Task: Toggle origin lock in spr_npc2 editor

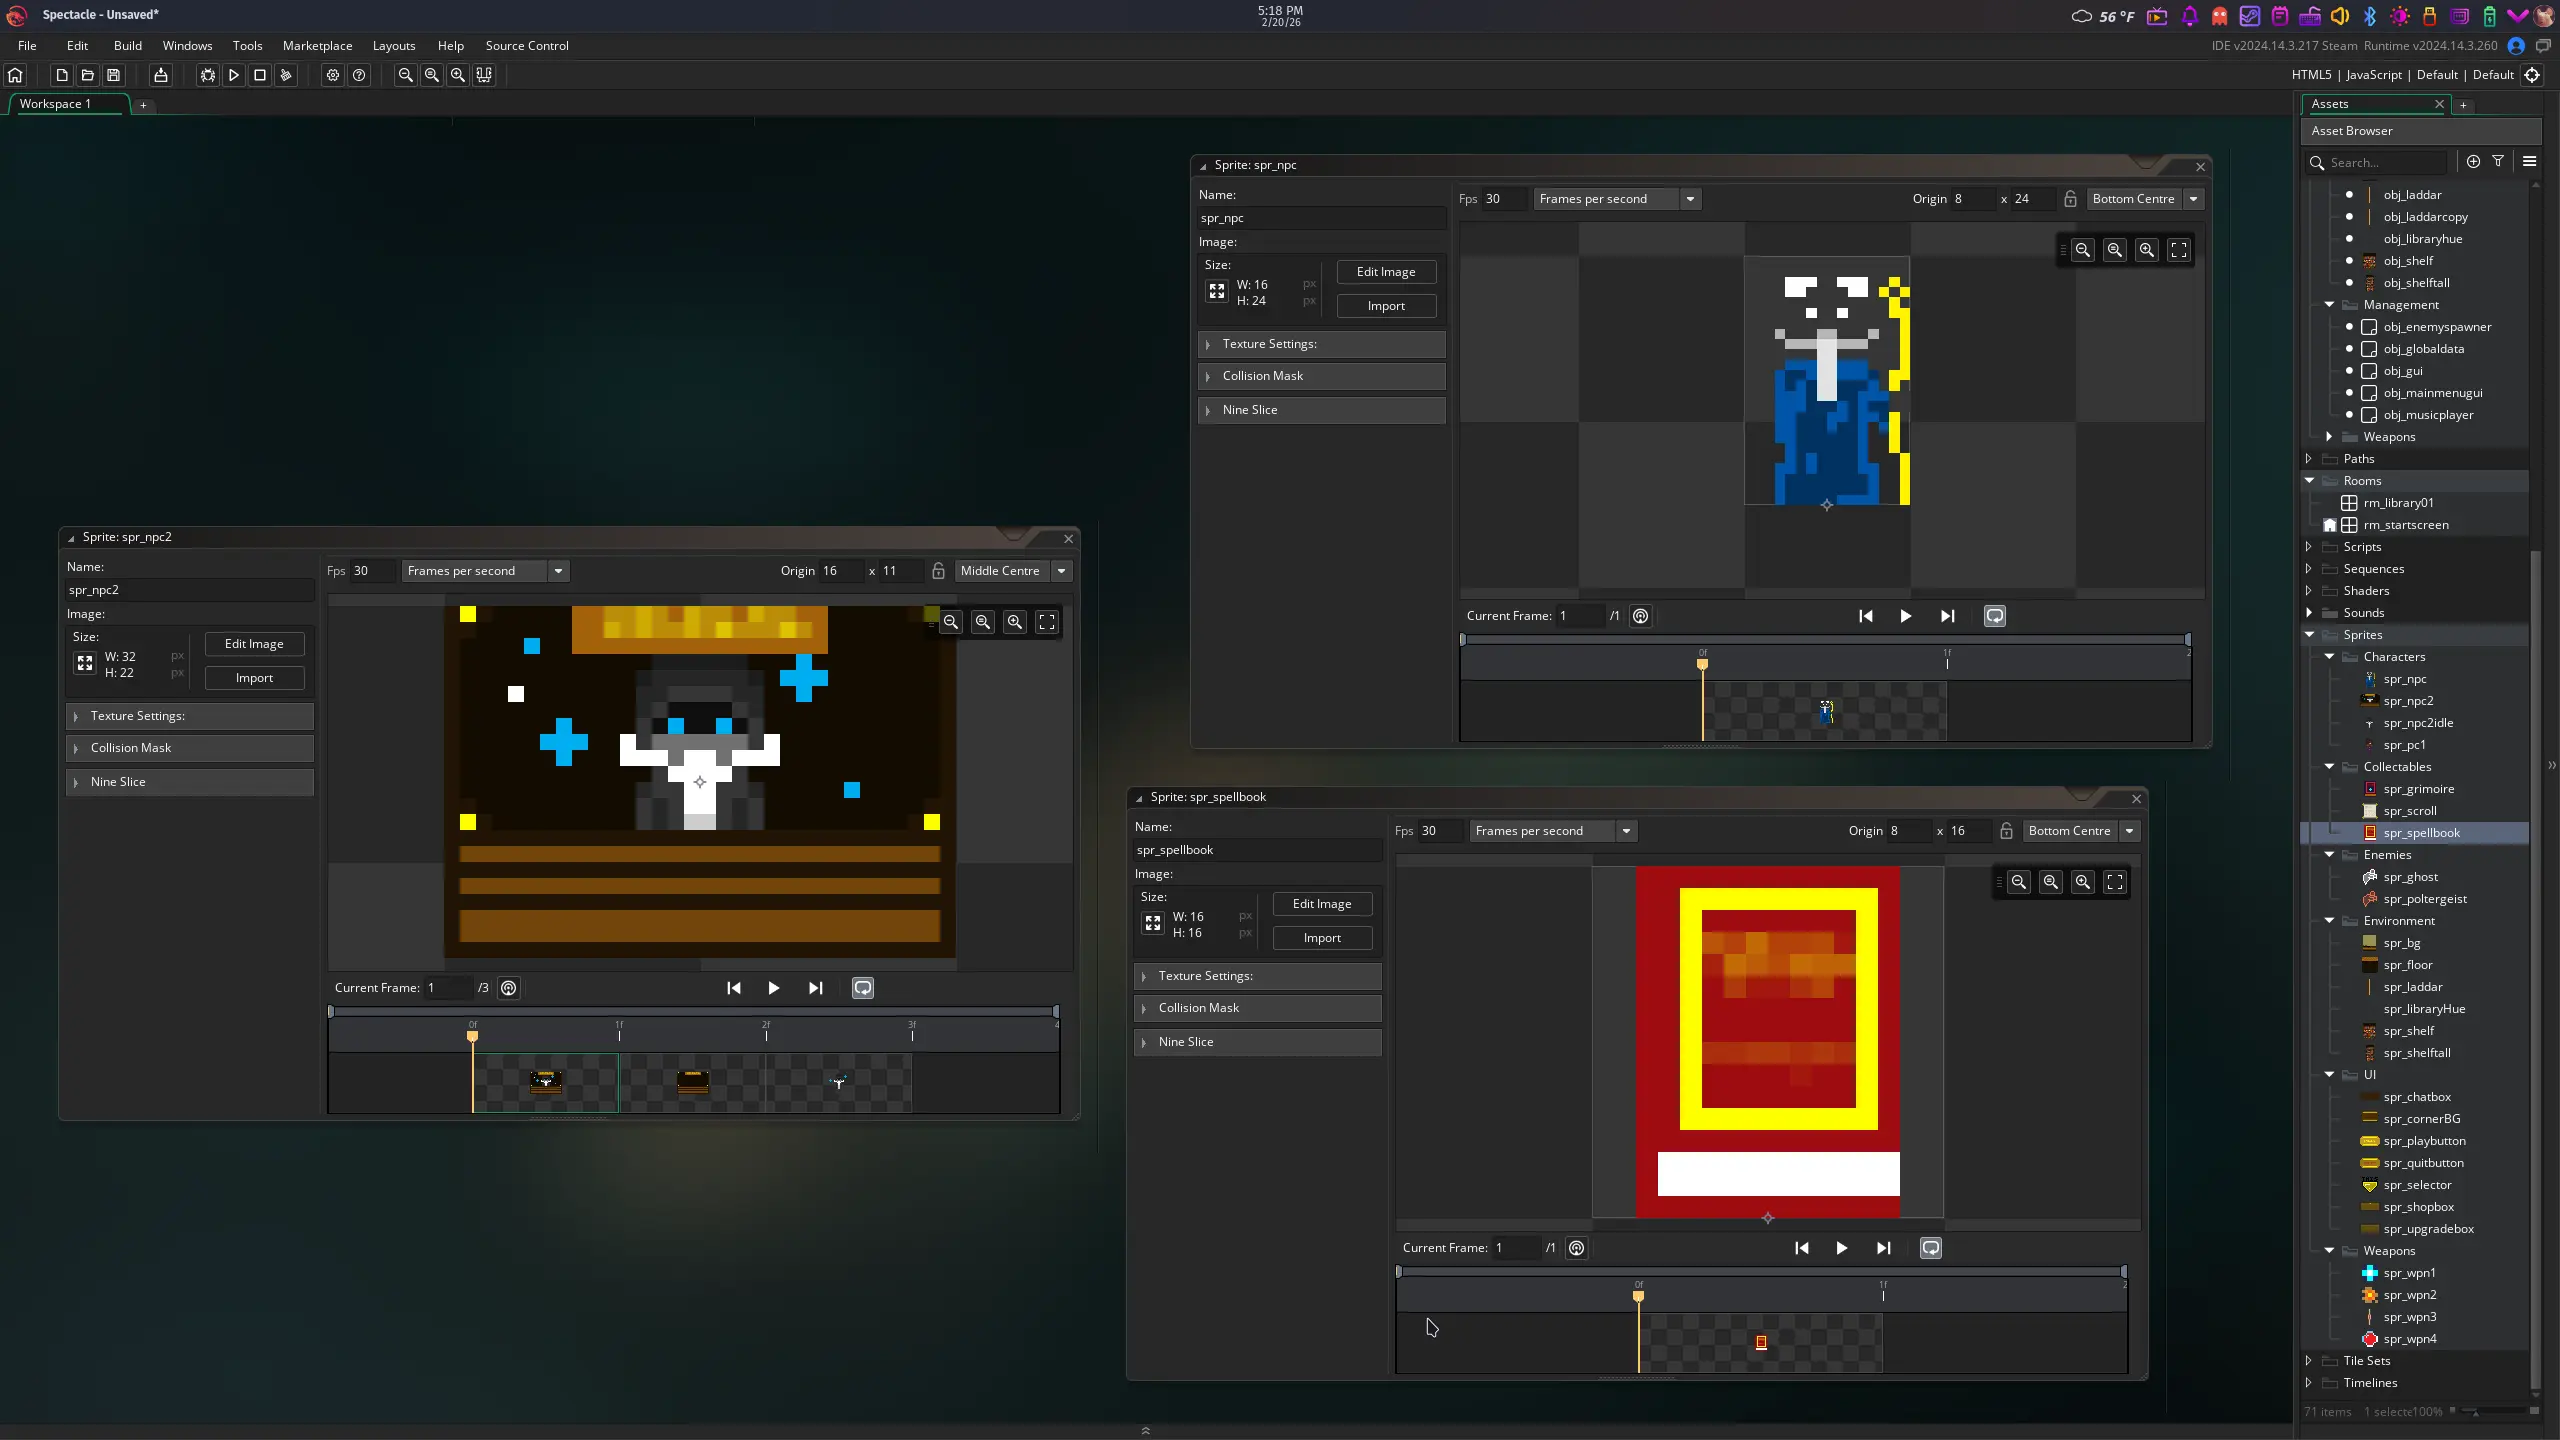Action: (938, 571)
